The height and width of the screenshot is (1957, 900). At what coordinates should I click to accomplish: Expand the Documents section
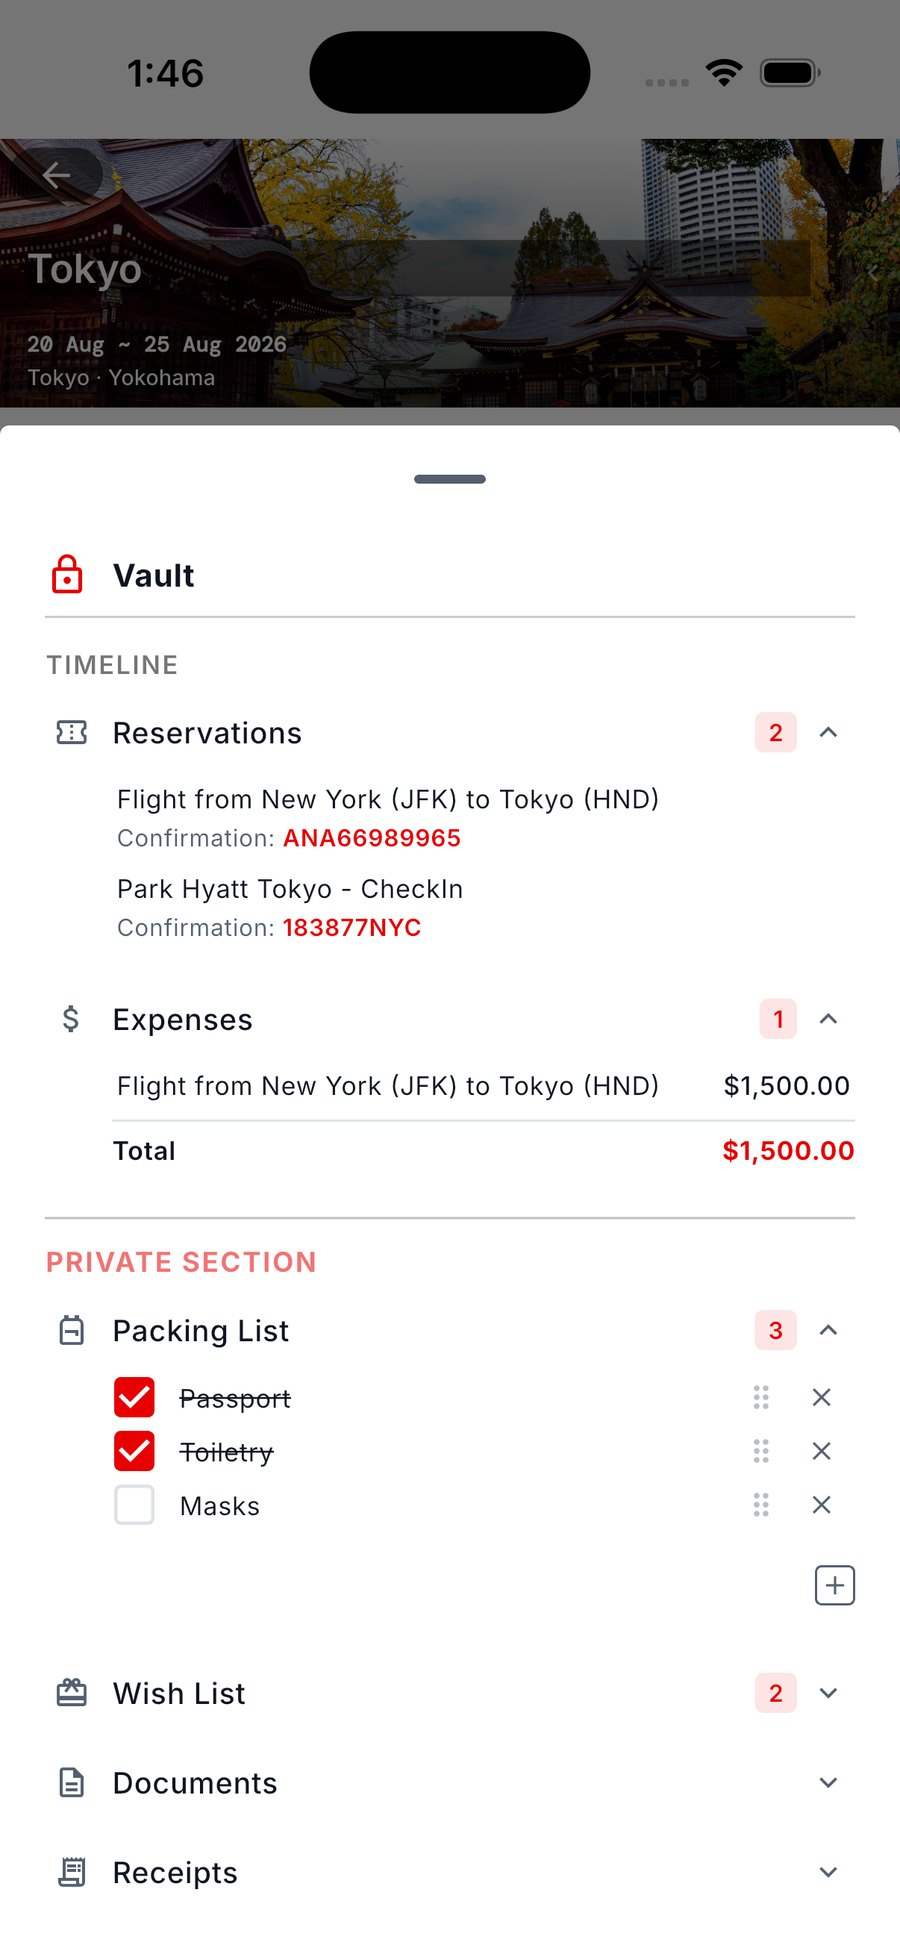[828, 1783]
